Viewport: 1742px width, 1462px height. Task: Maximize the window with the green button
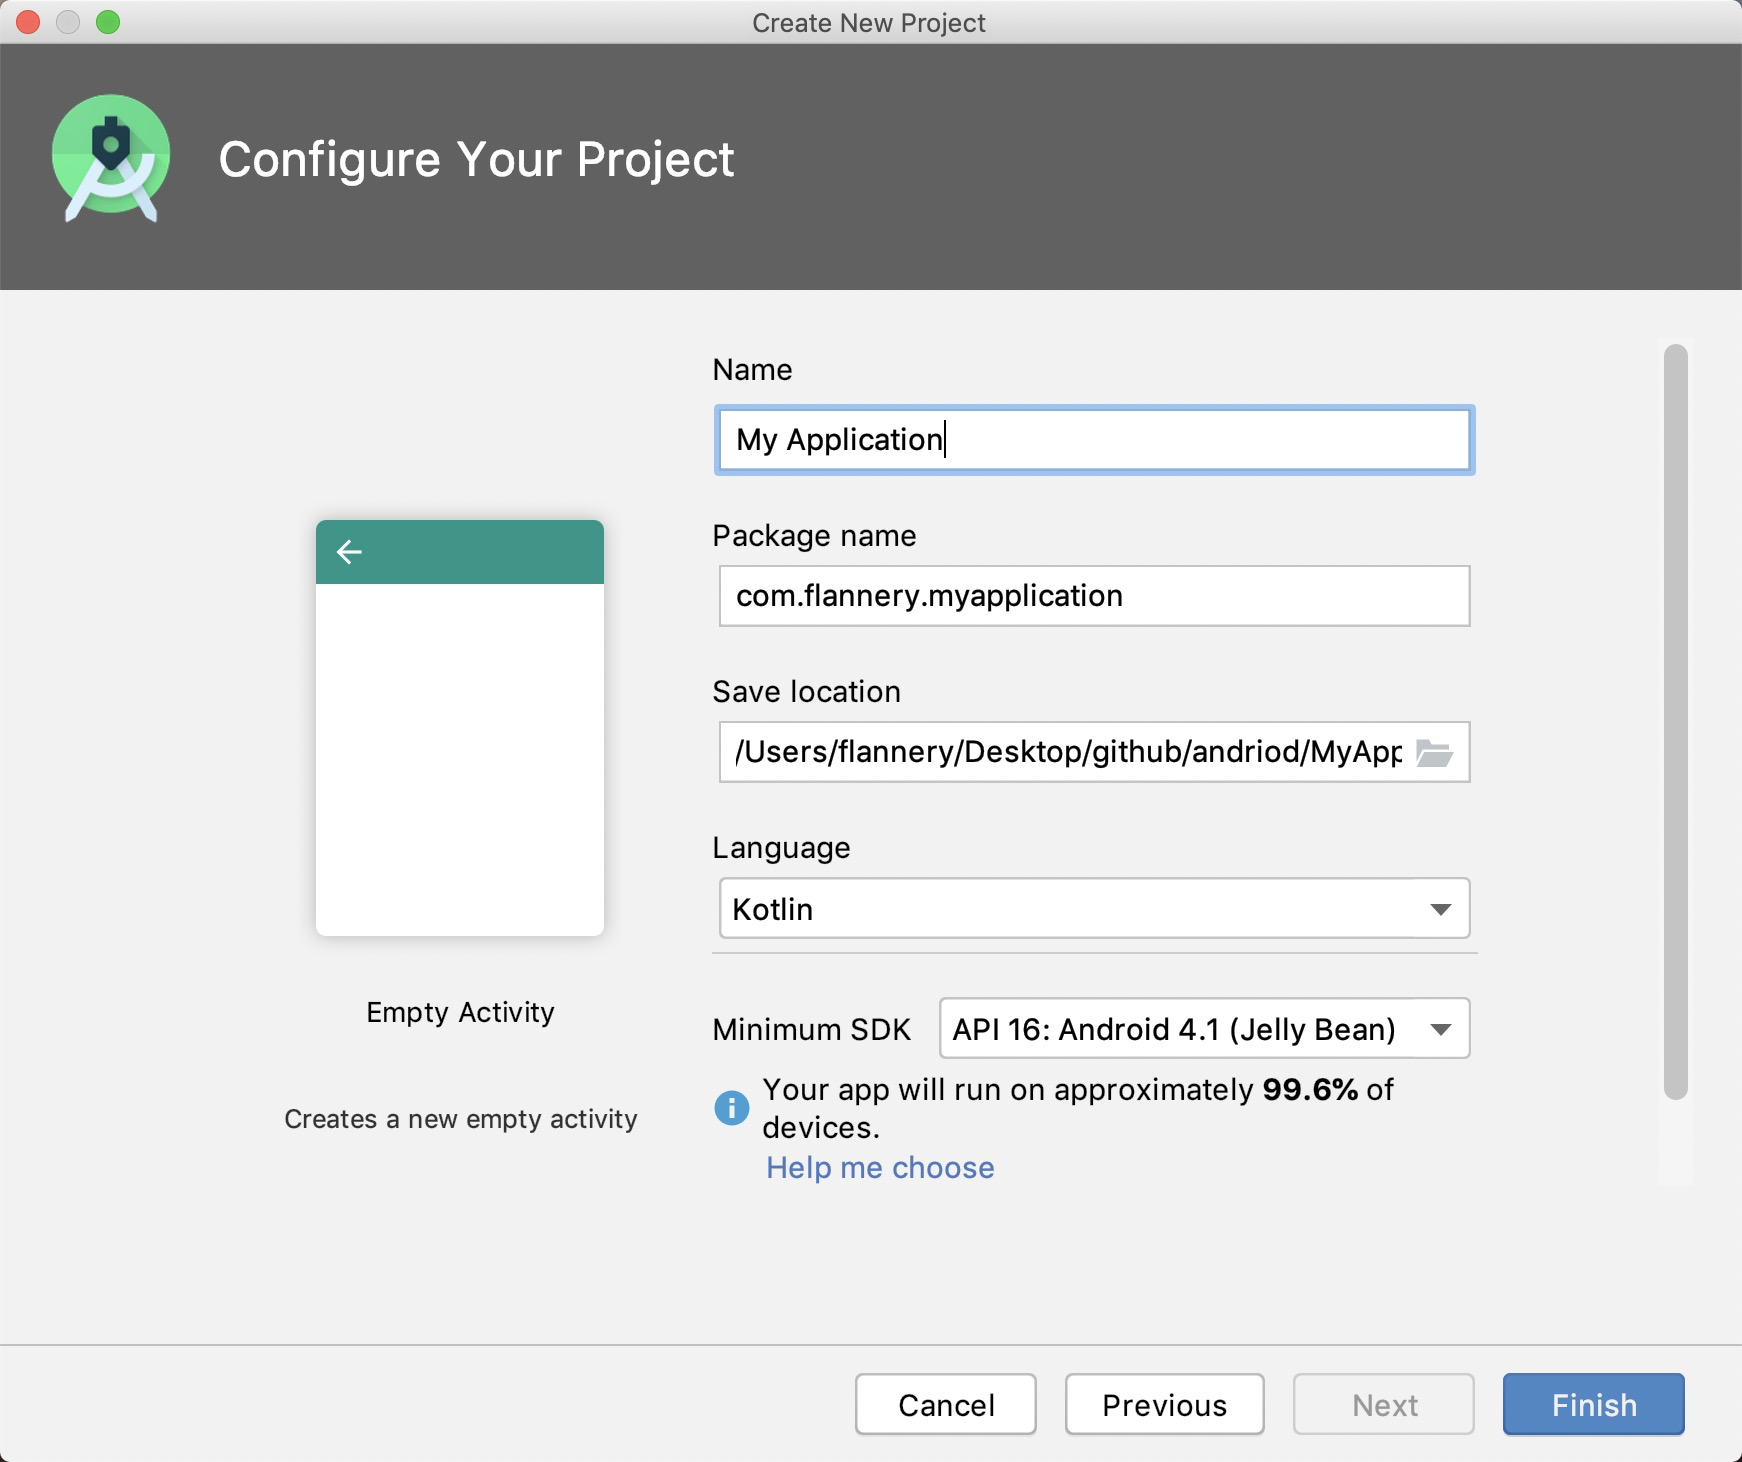[x=108, y=22]
